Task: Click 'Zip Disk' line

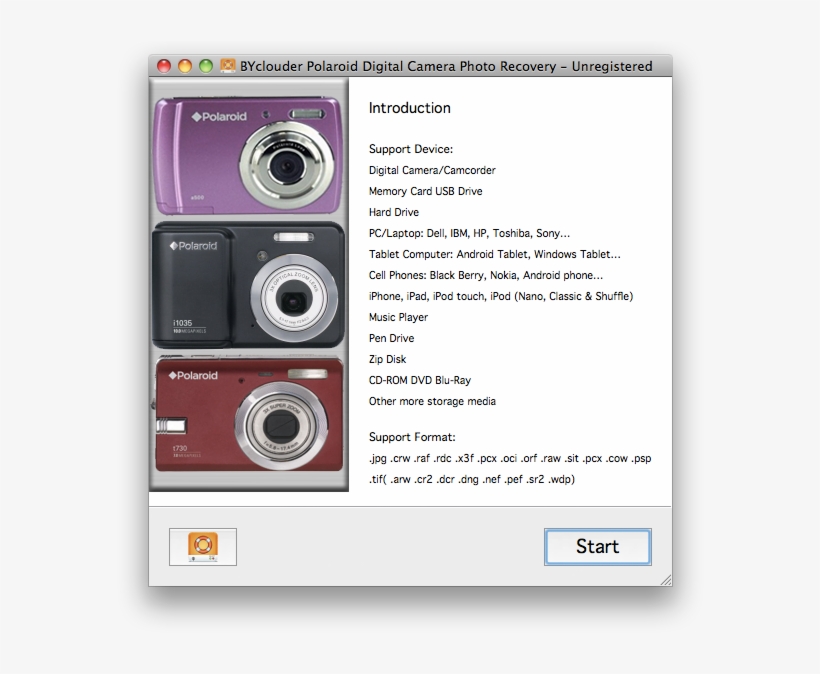Action: coord(388,359)
